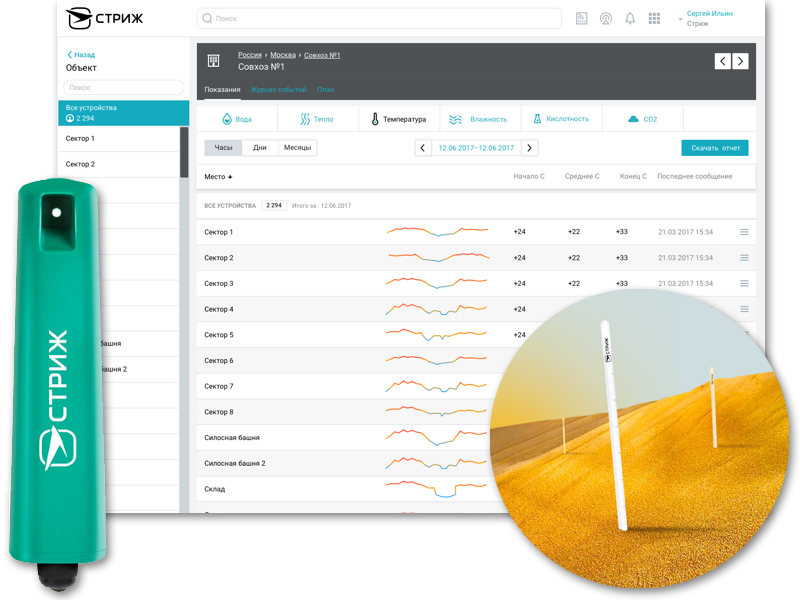The image size is (800, 600).
Task: Click Сектор 6 table row name
Action: click(219, 361)
